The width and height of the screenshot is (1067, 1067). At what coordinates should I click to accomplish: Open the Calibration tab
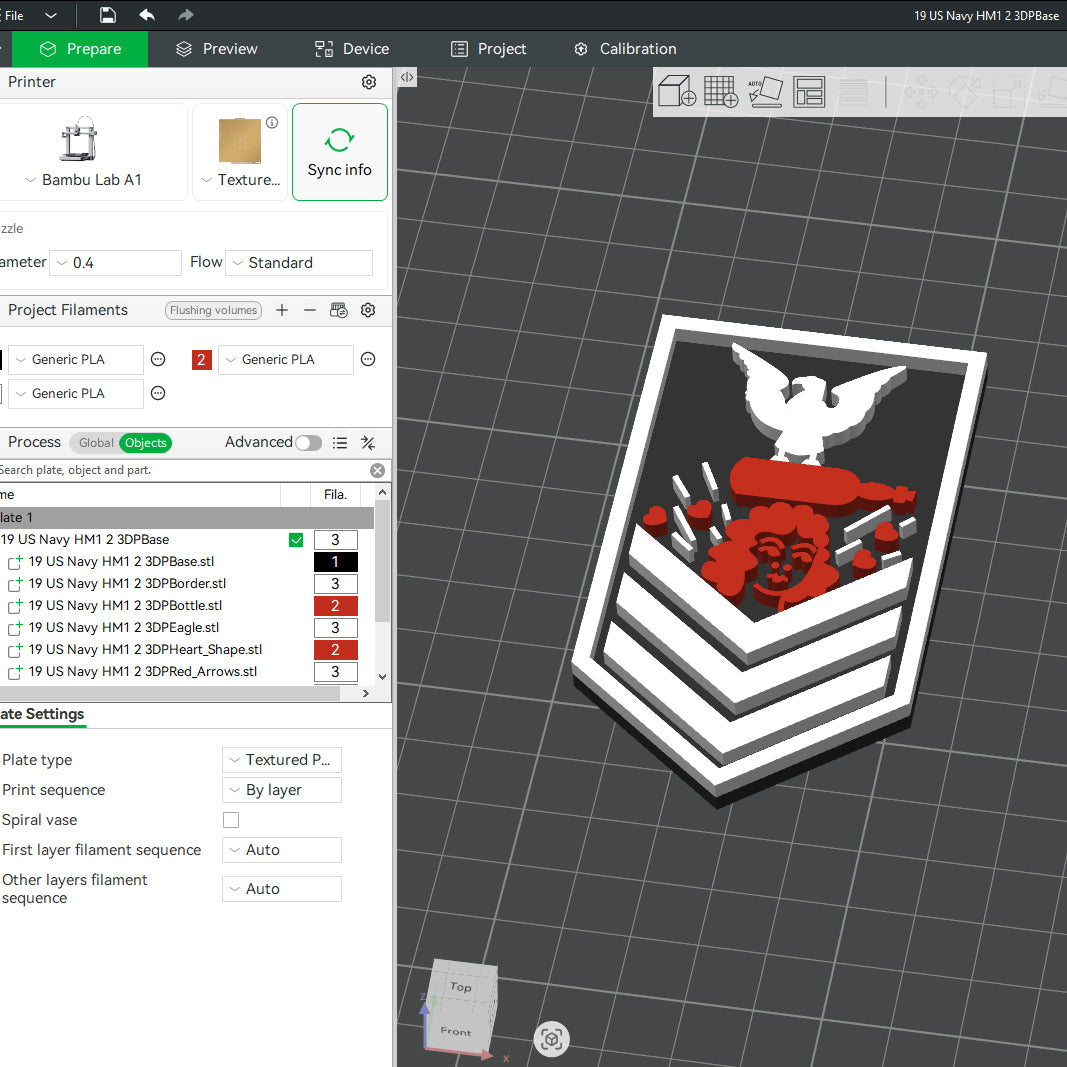pyautogui.click(x=625, y=49)
